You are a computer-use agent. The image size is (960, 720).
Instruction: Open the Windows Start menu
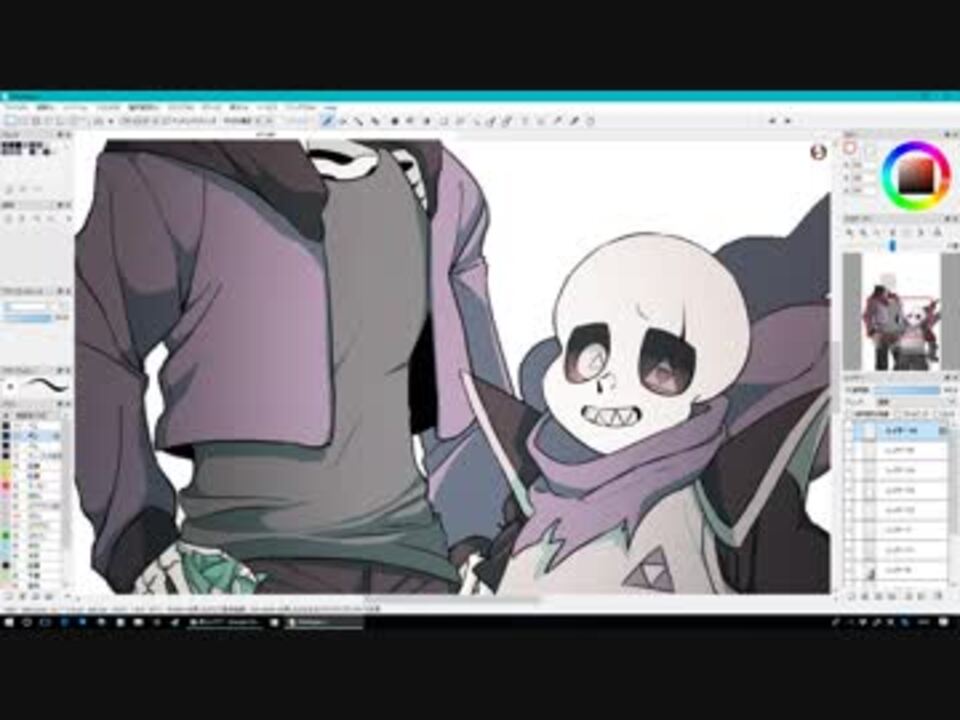9,622
